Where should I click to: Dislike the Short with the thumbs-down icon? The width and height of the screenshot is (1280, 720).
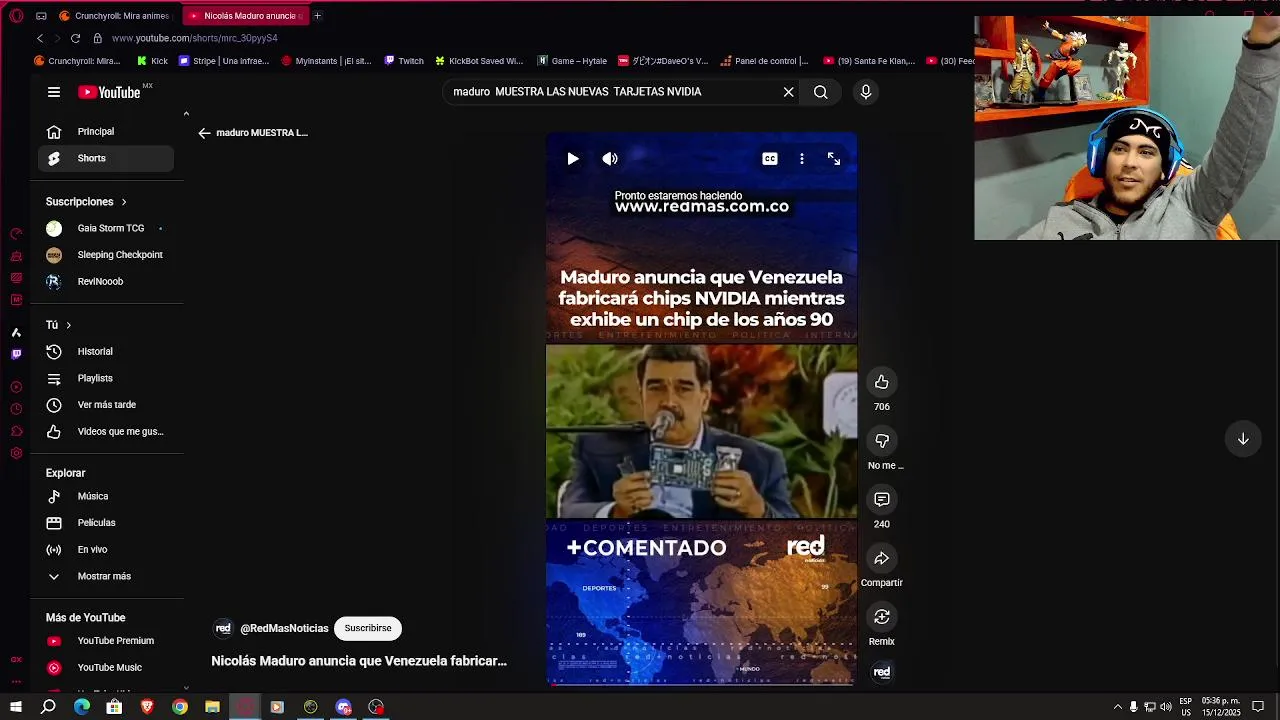pos(882,441)
